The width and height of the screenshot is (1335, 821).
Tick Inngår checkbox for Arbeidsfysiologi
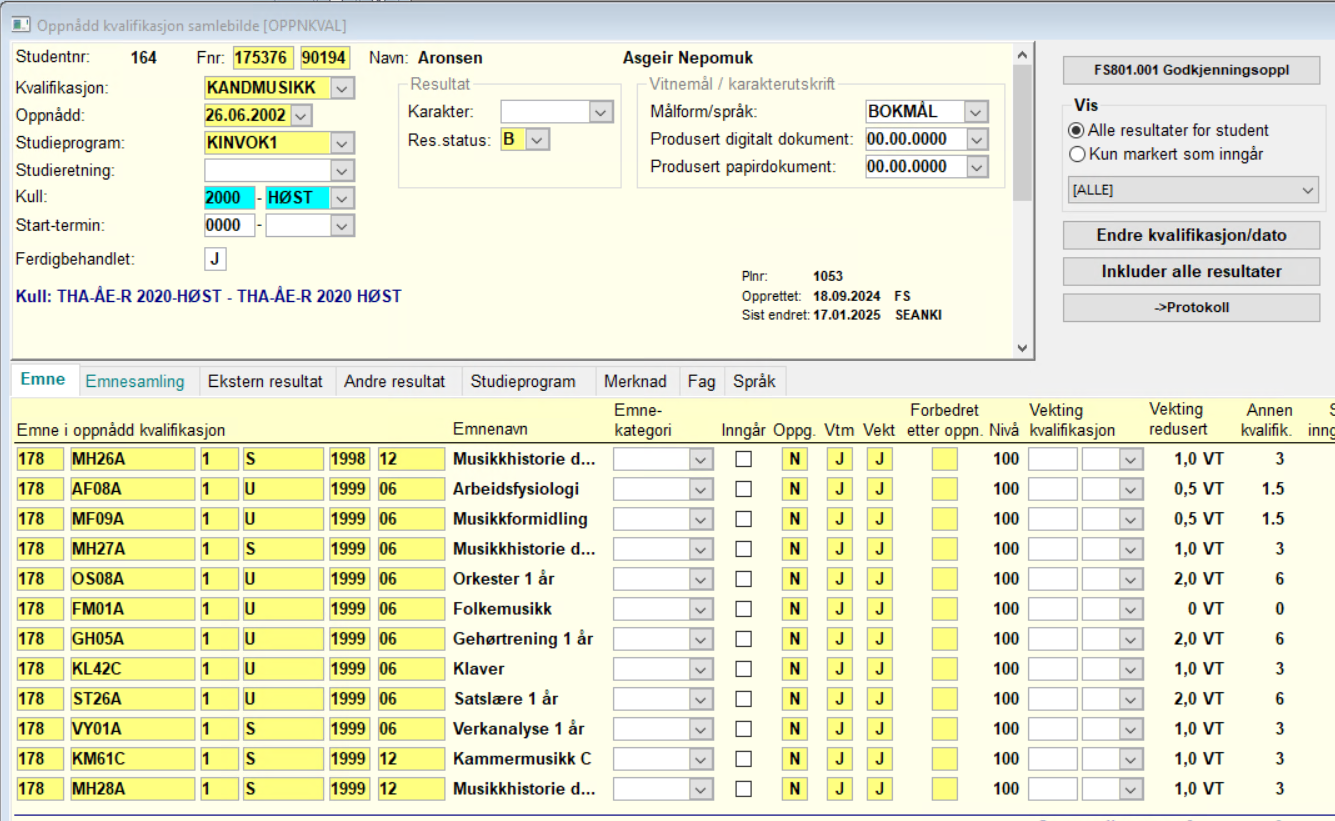(743, 489)
